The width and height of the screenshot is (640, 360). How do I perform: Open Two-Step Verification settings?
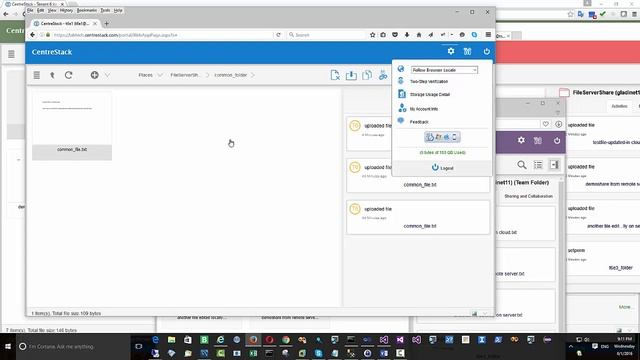click(x=429, y=81)
